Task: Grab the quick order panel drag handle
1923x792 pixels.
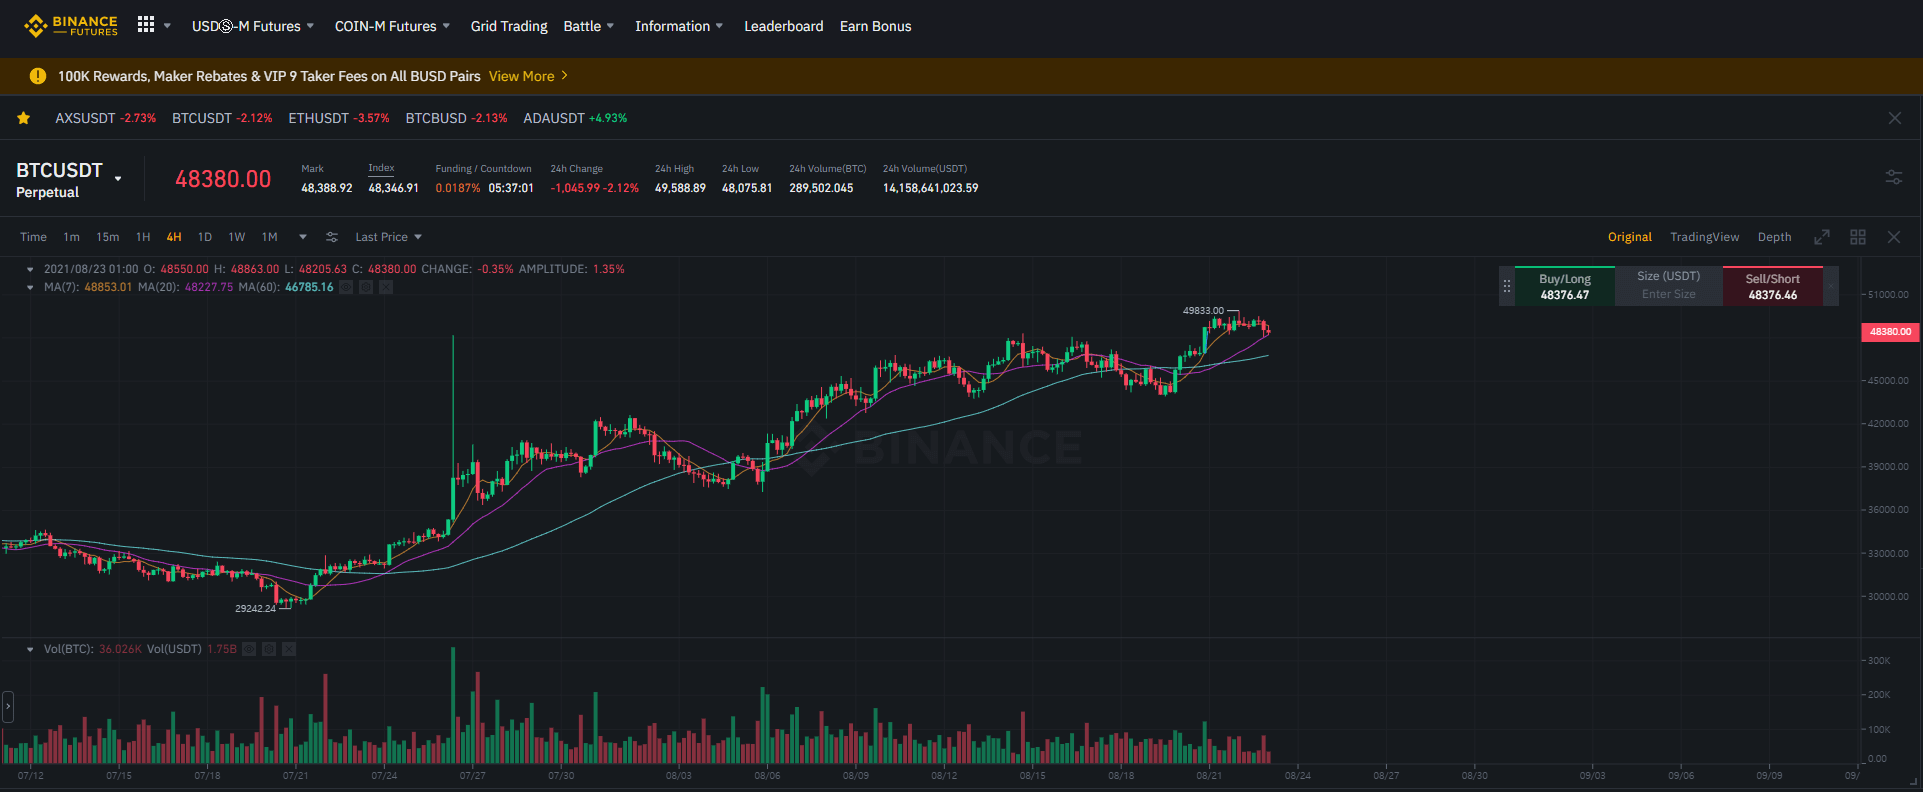Action: click(1507, 286)
